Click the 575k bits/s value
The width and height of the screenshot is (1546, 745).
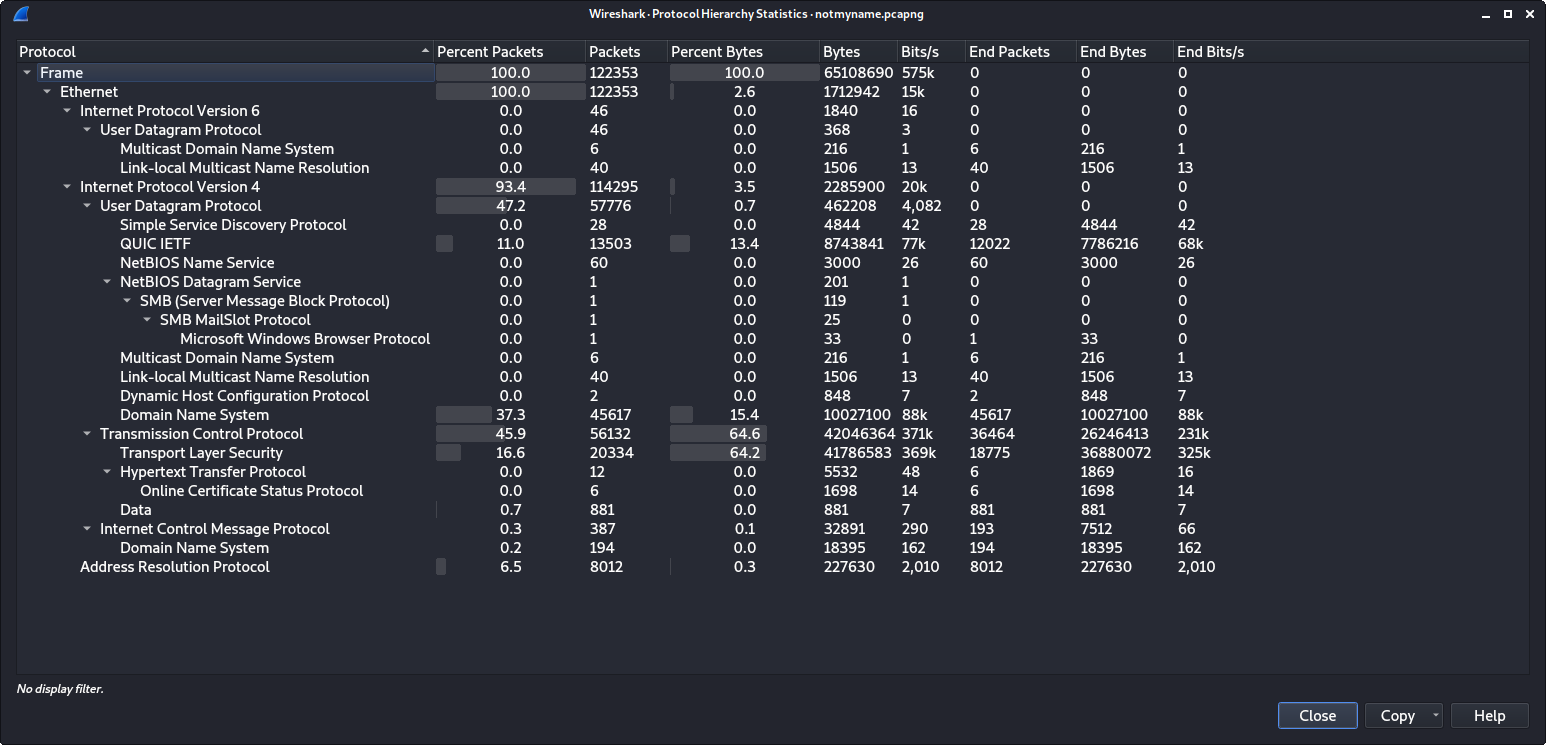point(918,73)
